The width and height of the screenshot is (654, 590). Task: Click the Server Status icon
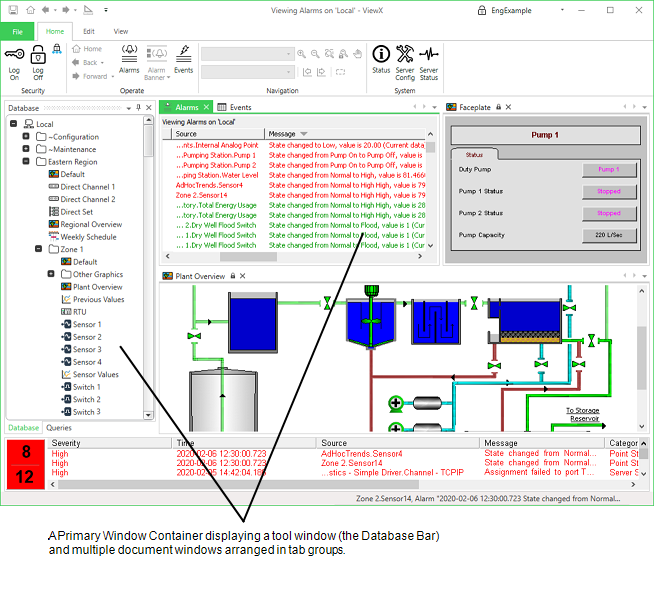[429, 54]
